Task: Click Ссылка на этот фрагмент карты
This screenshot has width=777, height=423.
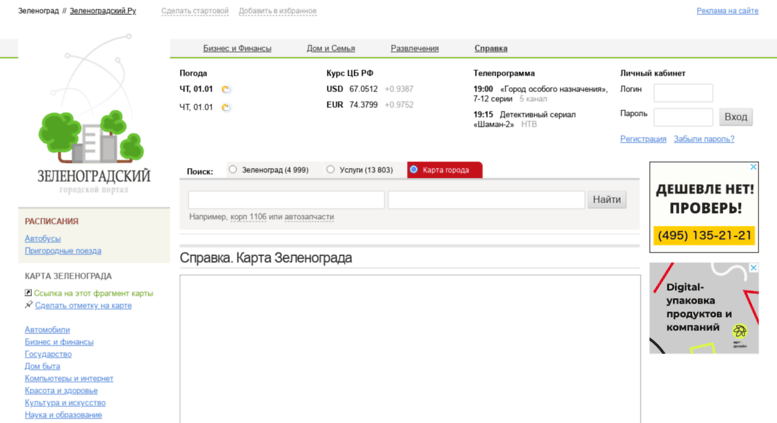Action: pyautogui.click(x=94, y=293)
